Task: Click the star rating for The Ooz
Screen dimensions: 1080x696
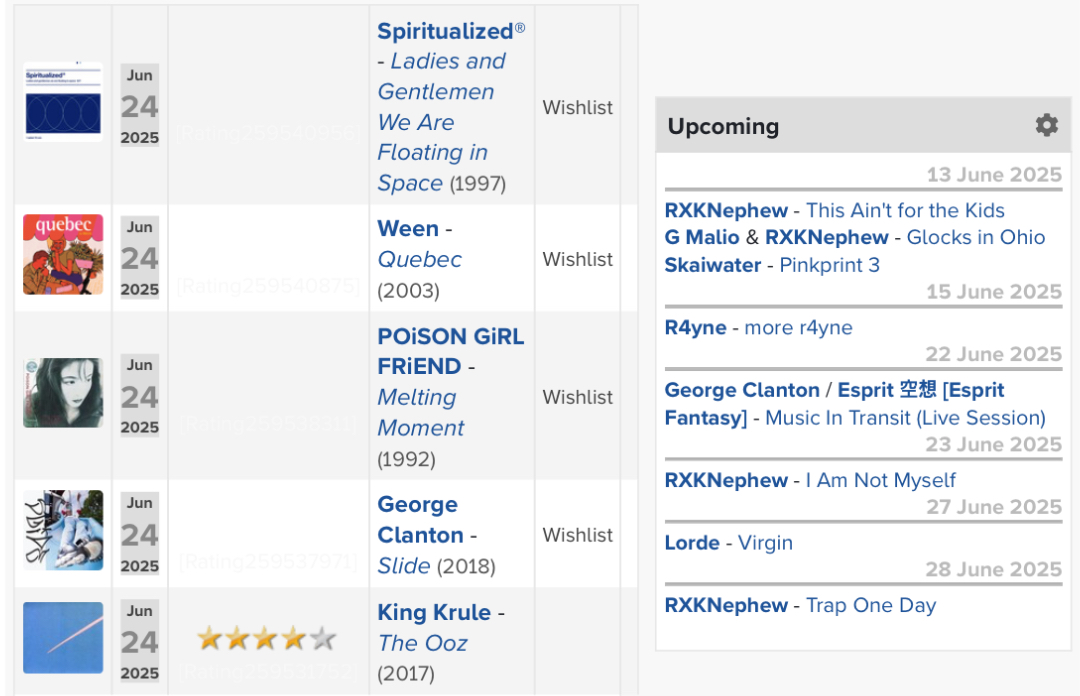Action: (267, 639)
